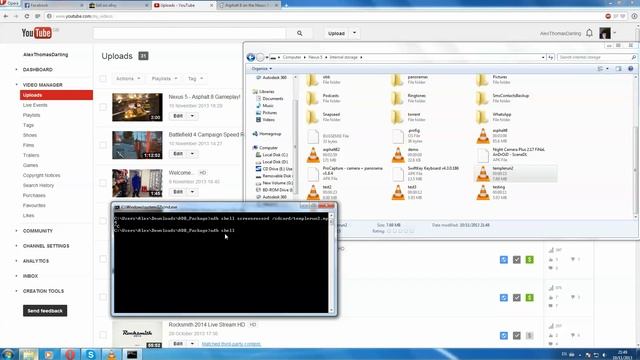Select Search History in the sidebar
The width and height of the screenshot is (640, 360).
point(38,185)
